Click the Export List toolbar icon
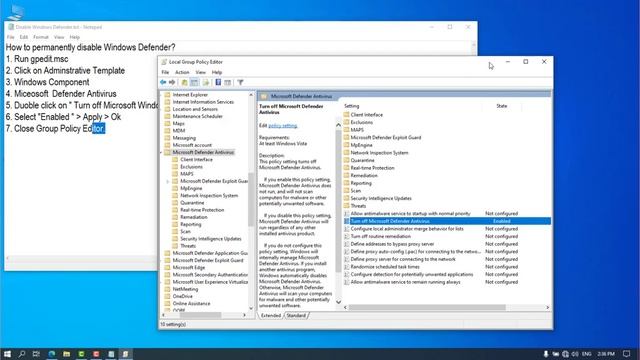640x360 pixels. 205,82
